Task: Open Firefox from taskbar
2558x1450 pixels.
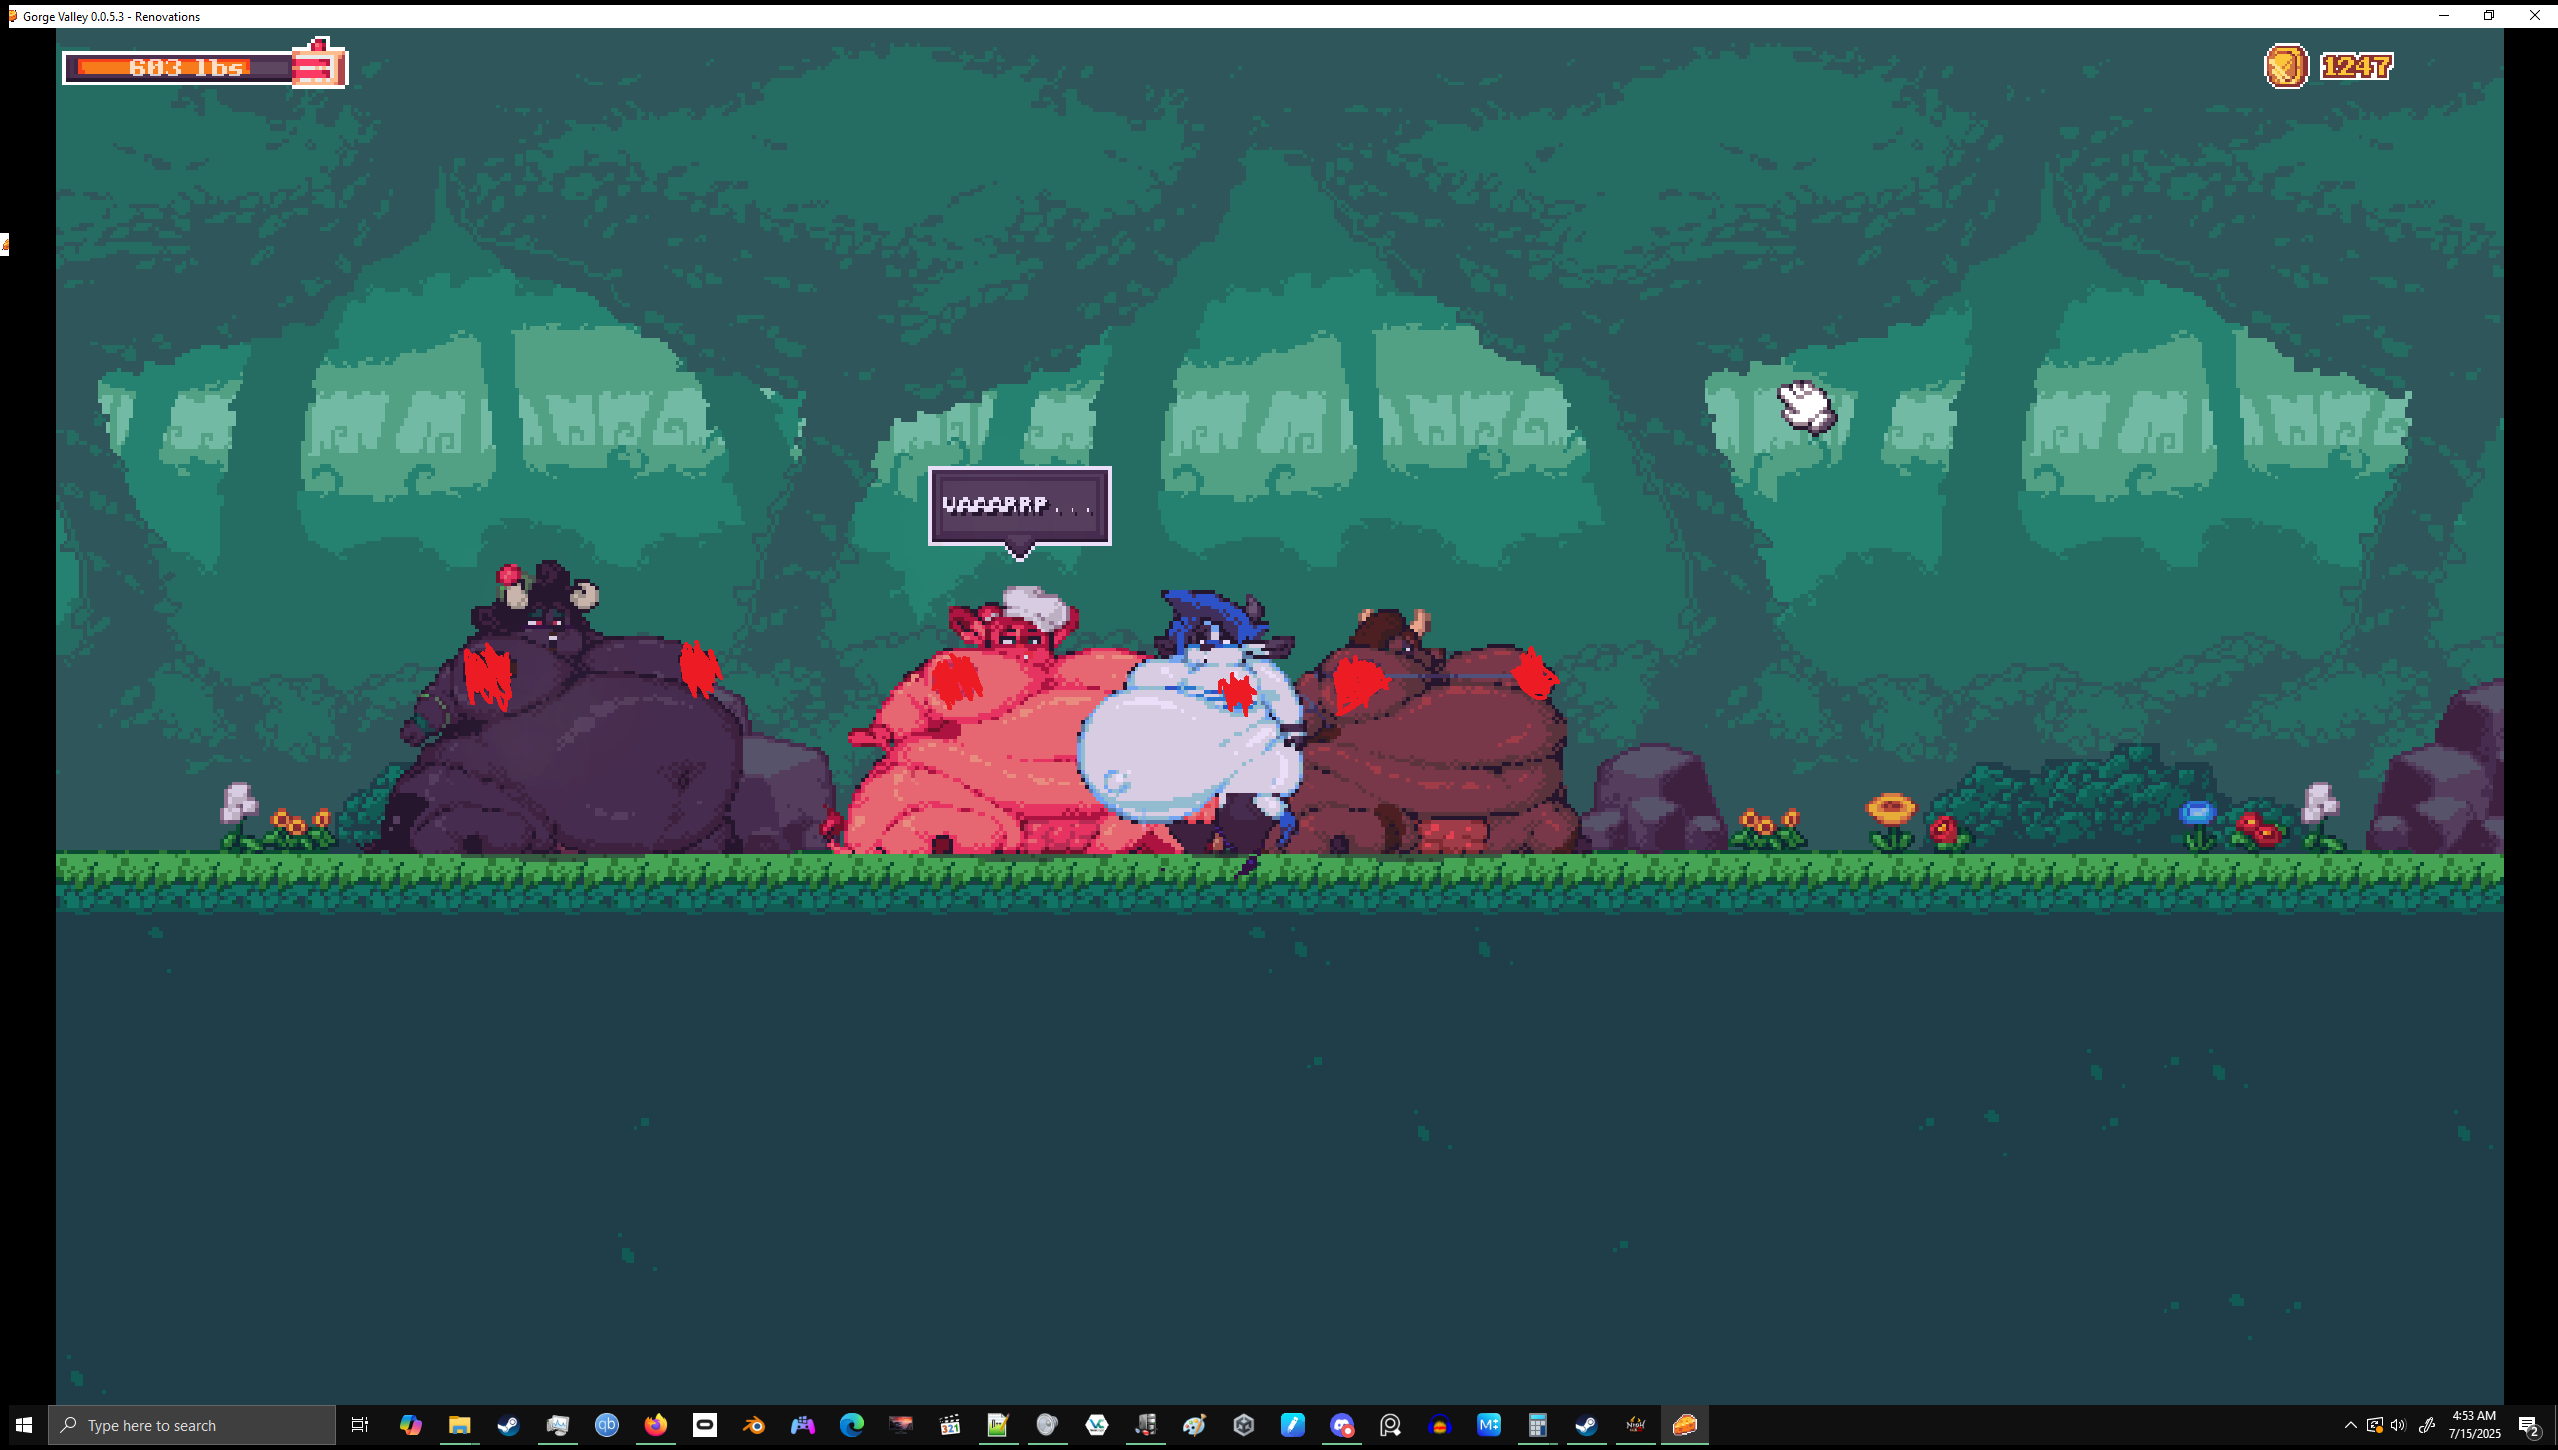Action: click(x=655, y=1425)
